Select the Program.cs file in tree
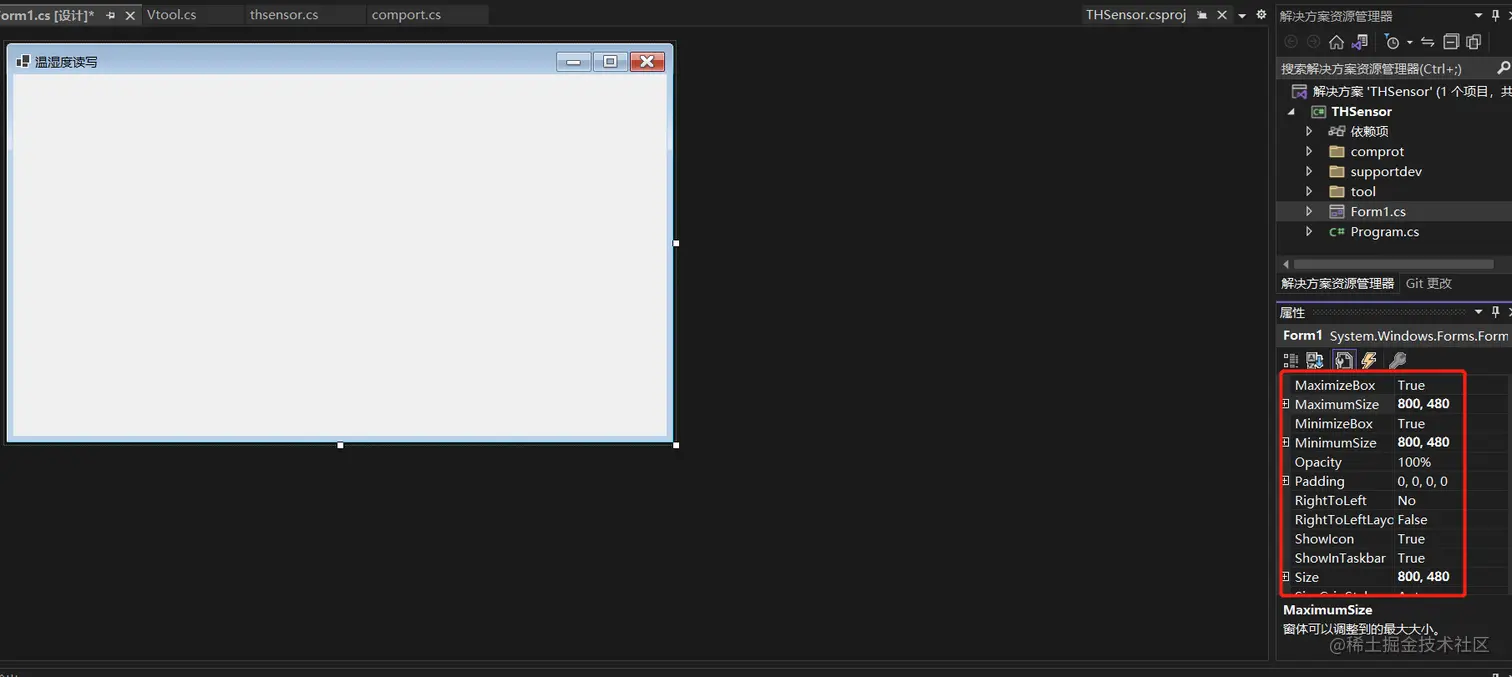Screen dimensions: 1512x677 1384,231
